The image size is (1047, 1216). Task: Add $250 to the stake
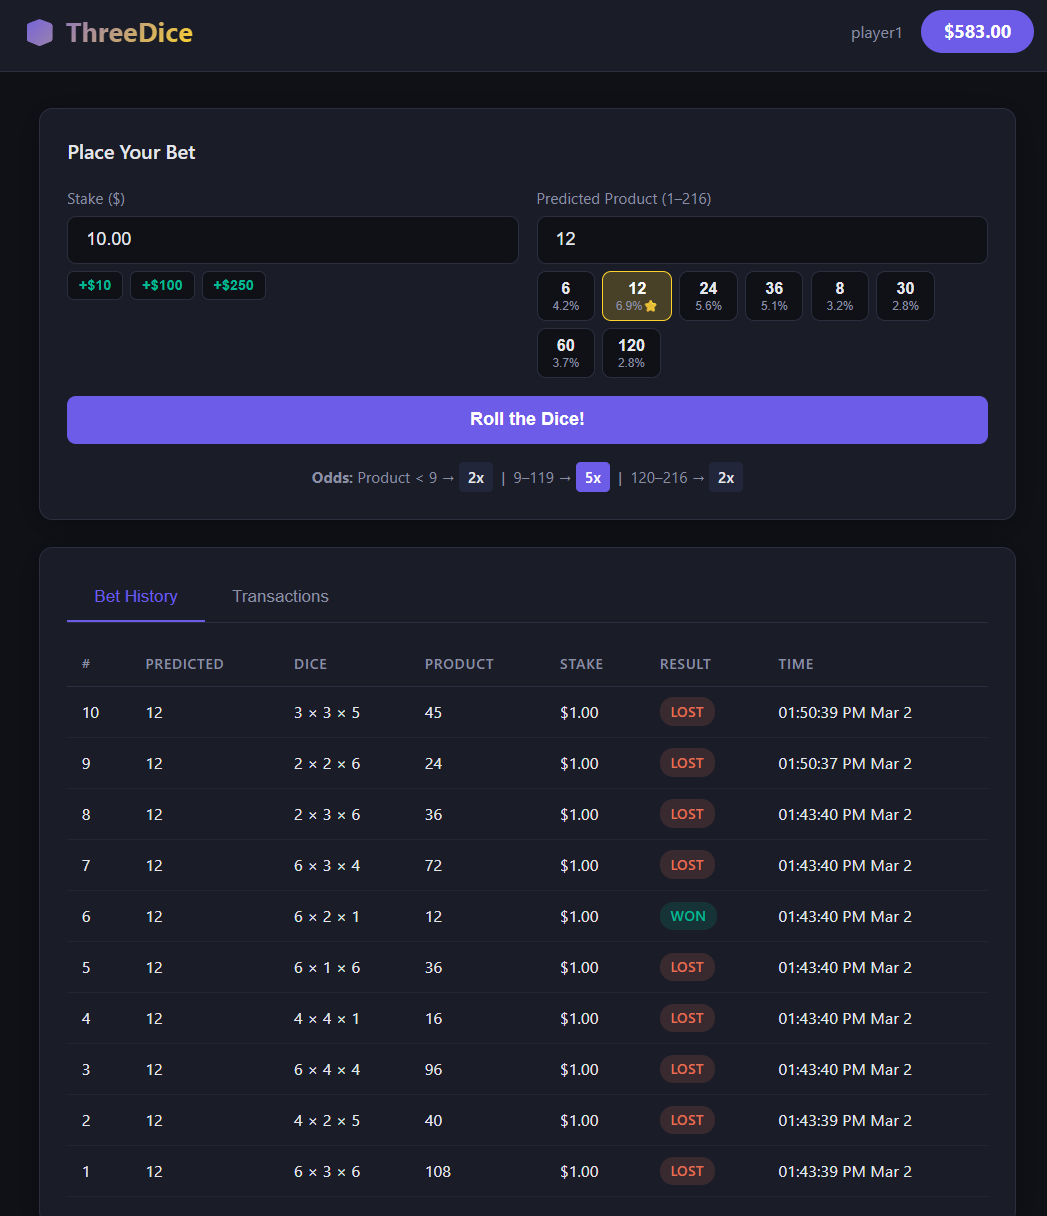233,286
